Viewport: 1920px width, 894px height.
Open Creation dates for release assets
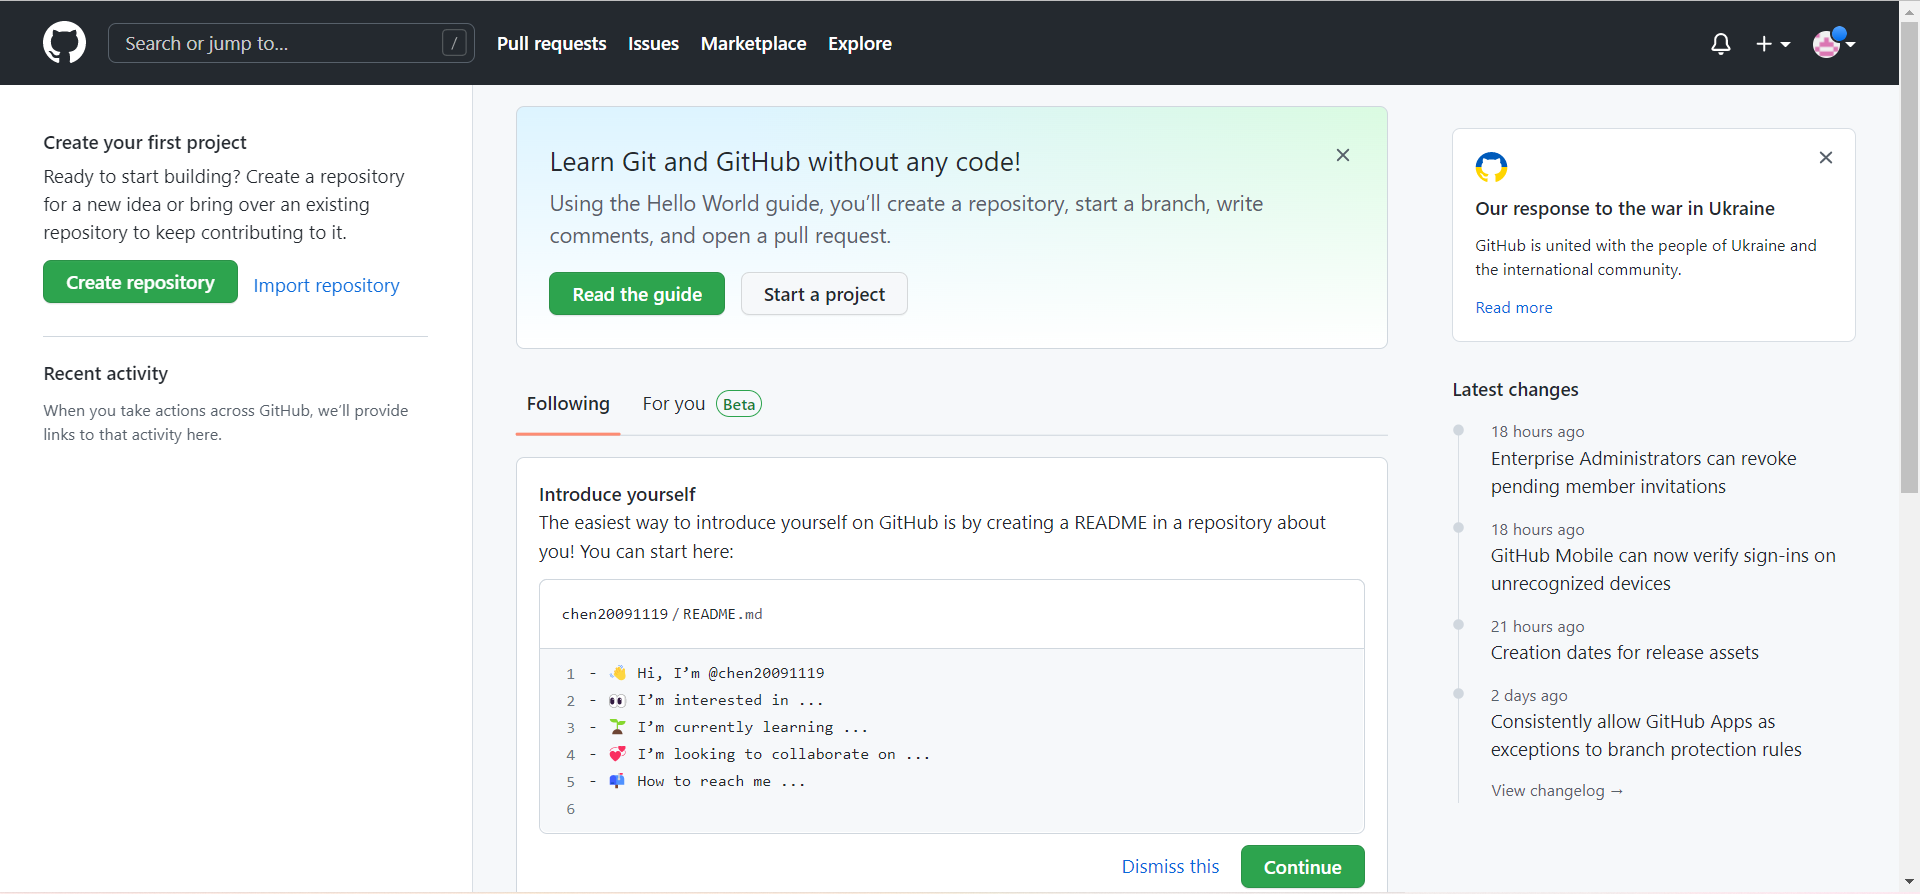1624,653
